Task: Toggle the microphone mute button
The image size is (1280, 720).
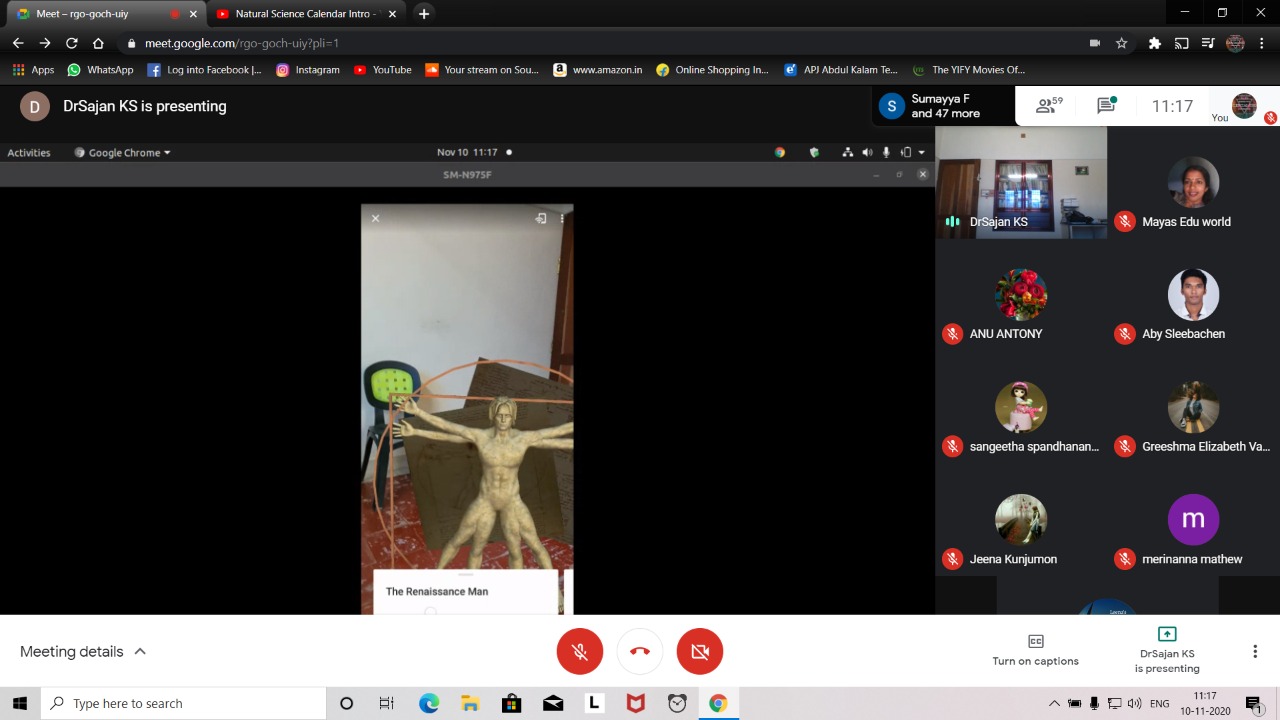Action: coord(580,651)
